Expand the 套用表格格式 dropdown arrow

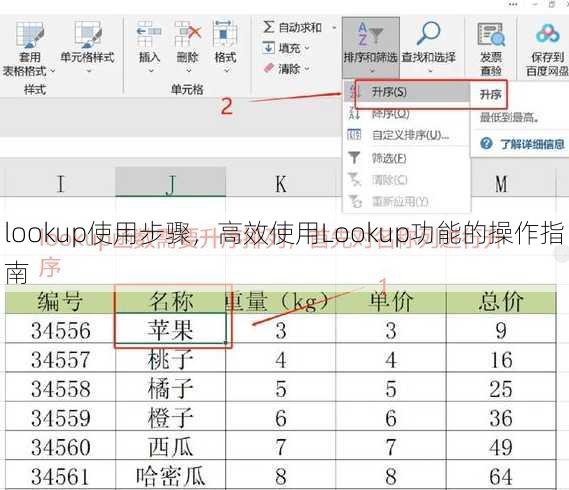pos(53,71)
